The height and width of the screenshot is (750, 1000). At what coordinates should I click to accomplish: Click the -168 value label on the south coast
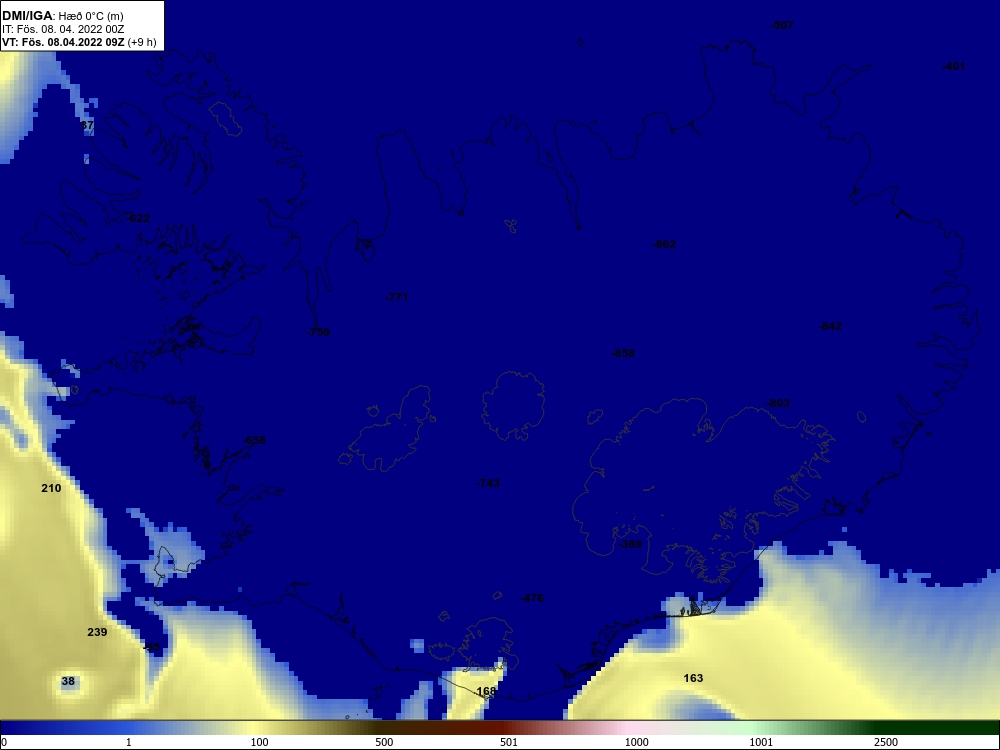[x=485, y=691]
